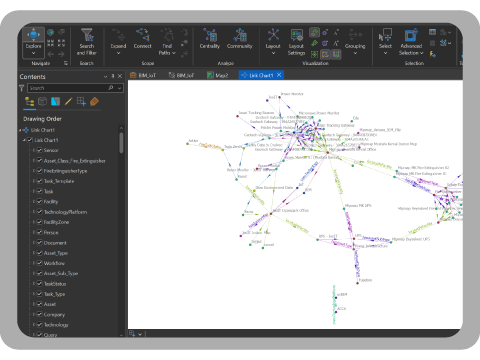The image size is (480, 360).
Task: Toggle the Facility layer visibility checkbox
Action: coord(39,201)
